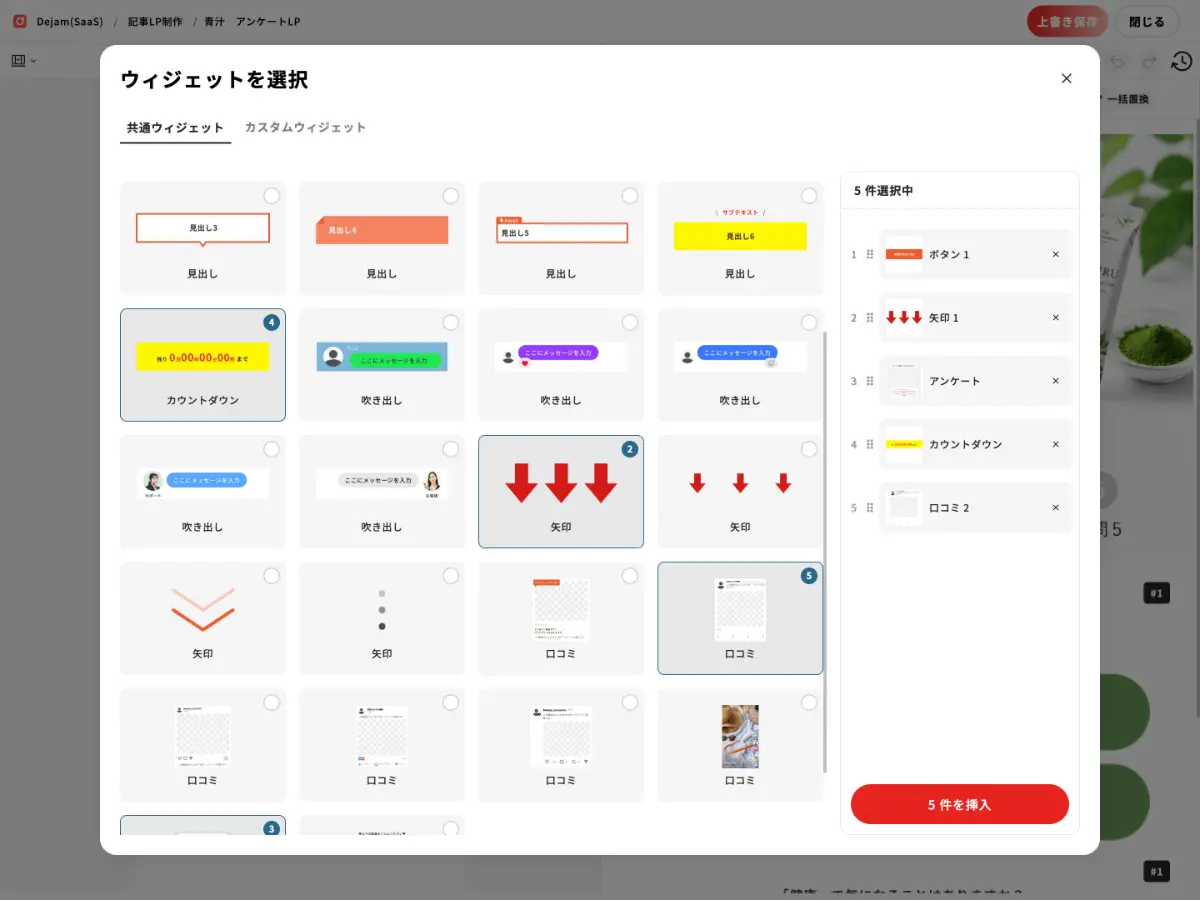Select the 口コミ card with the hat photo
The width and height of the screenshot is (1200, 900).
point(740,745)
